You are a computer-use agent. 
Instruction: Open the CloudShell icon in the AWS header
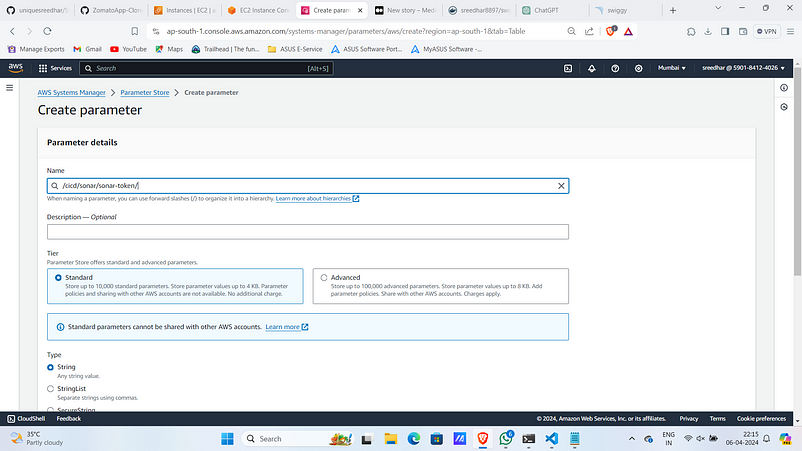pyautogui.click(x=568, y=68)
